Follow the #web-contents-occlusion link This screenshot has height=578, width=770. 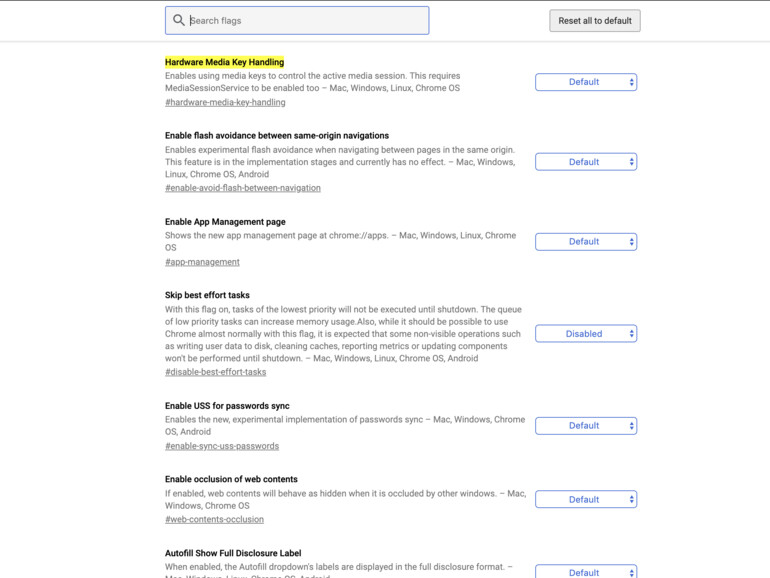214,520
